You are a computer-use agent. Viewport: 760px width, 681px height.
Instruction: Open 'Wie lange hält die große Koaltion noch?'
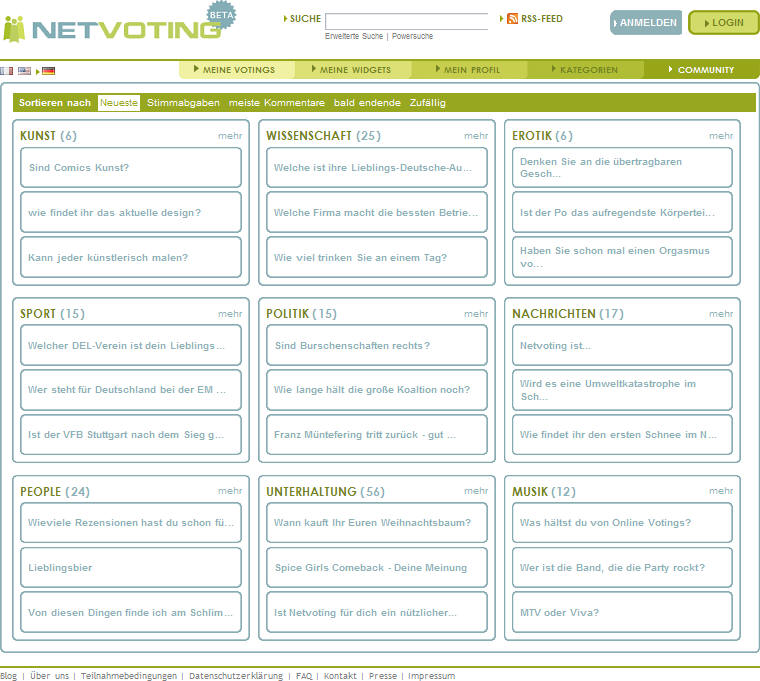377,390
